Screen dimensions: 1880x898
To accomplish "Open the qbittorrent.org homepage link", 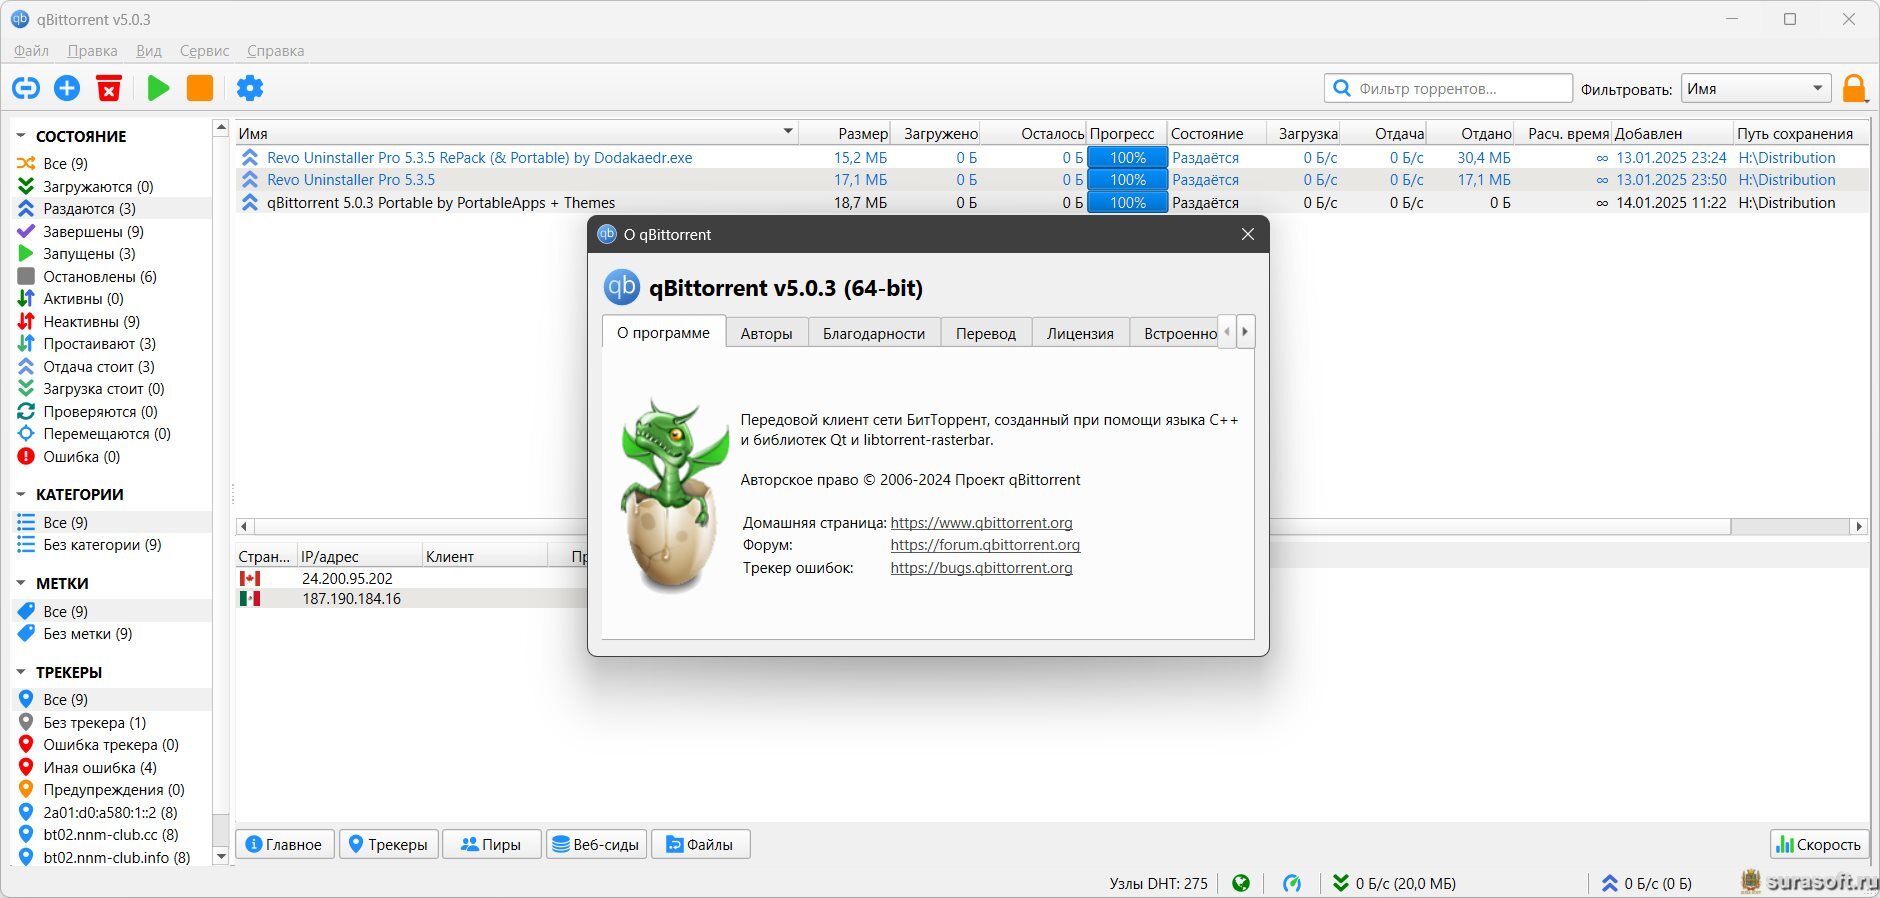I will [x=981, y=522].
